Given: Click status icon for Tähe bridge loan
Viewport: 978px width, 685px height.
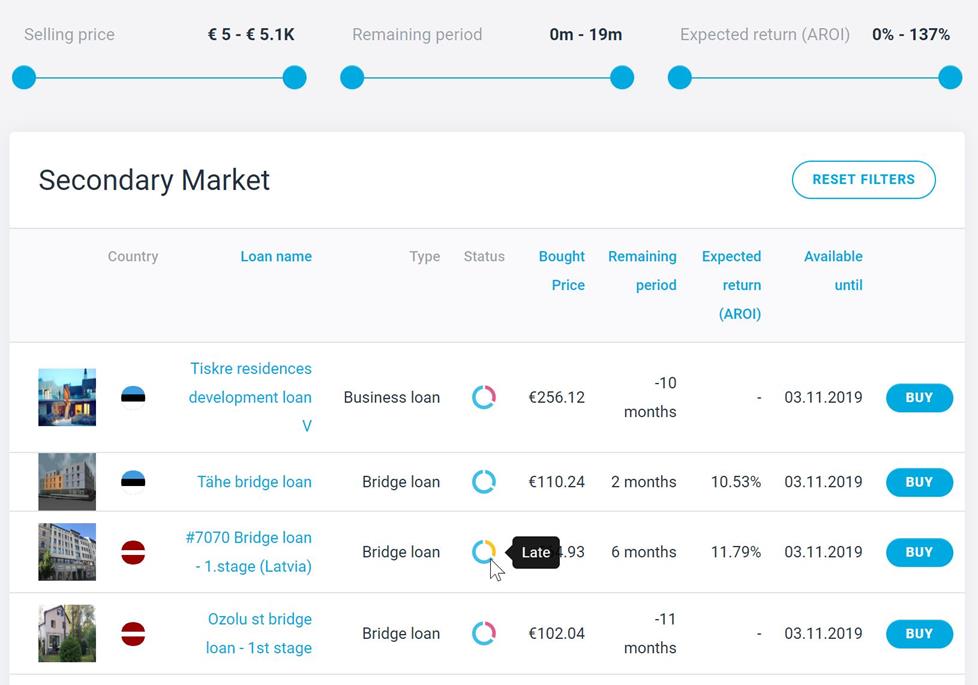Looking at the screenshot, I should click(483, 482).
